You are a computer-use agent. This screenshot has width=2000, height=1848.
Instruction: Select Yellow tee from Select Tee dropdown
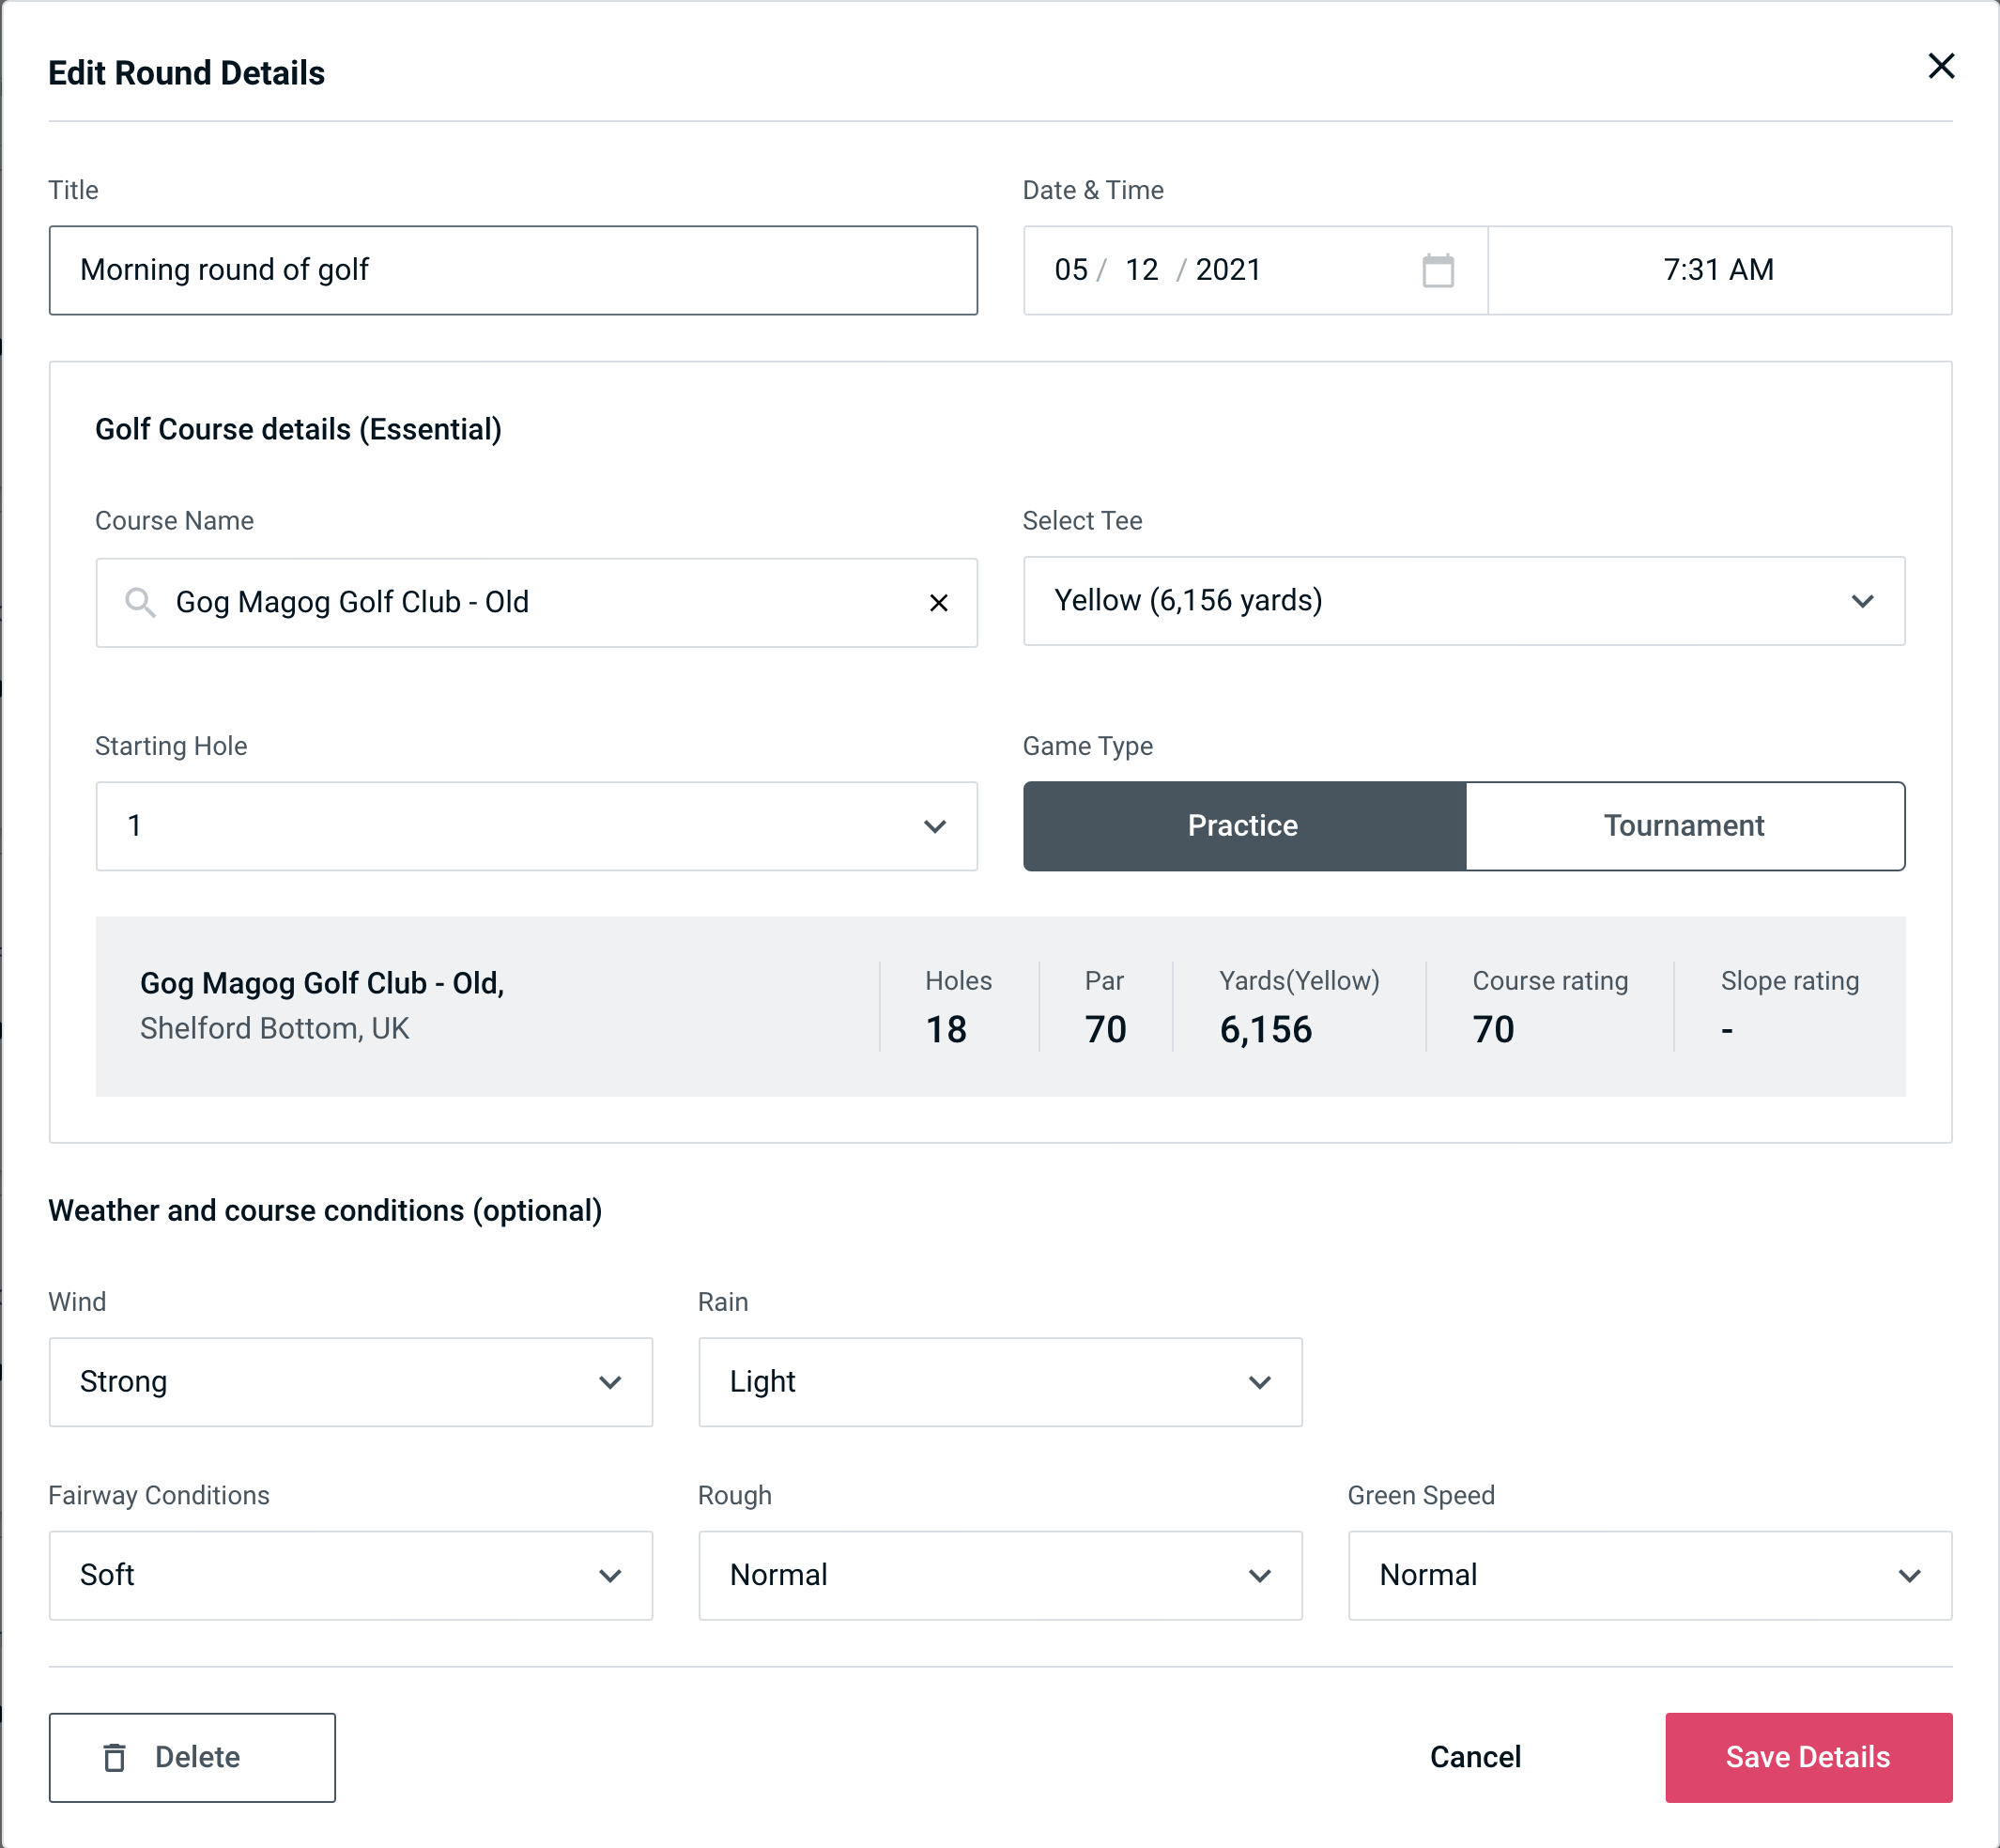[x=1464, y=601]
